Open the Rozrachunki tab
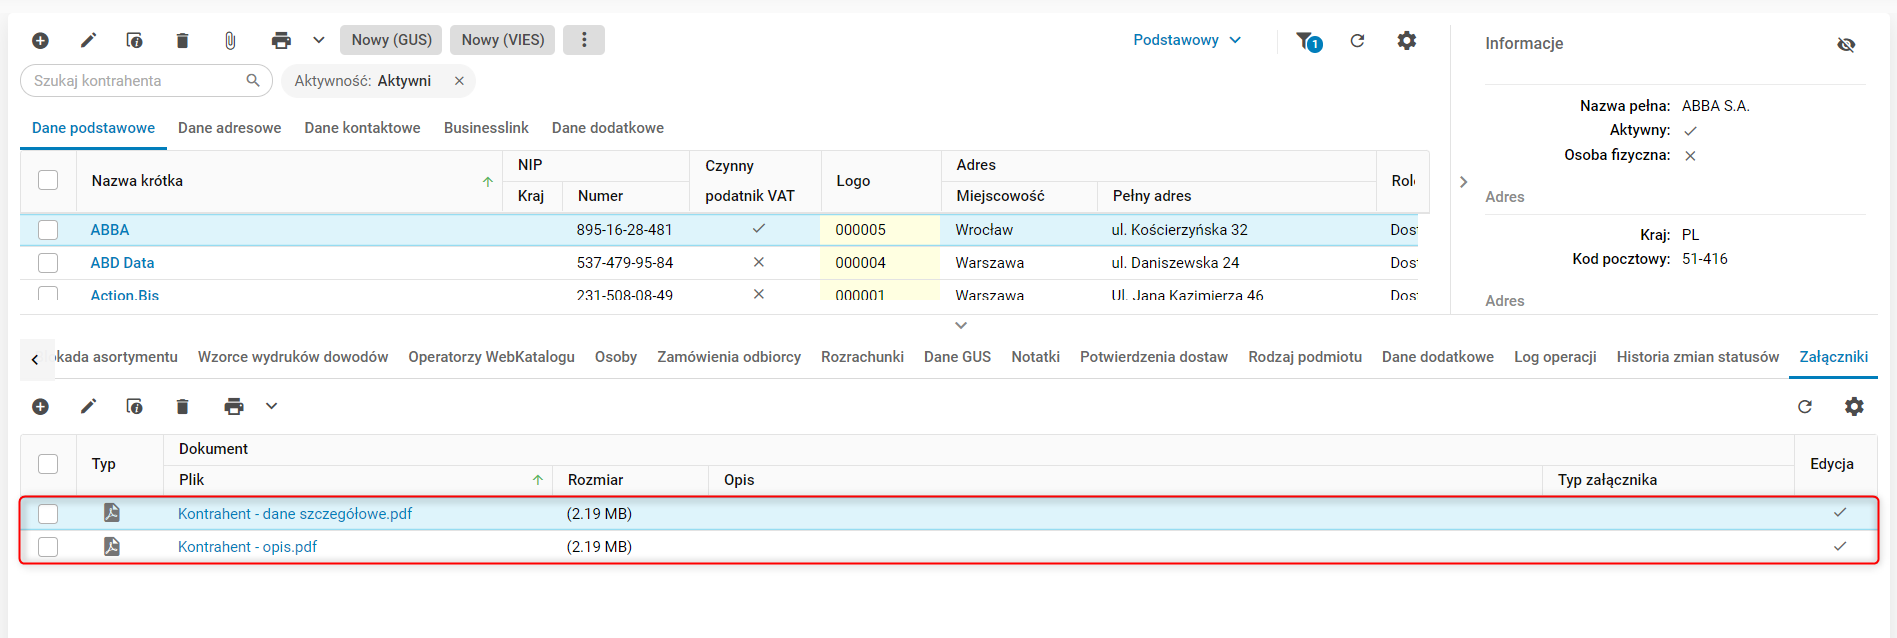 click(x=862, y=357)
